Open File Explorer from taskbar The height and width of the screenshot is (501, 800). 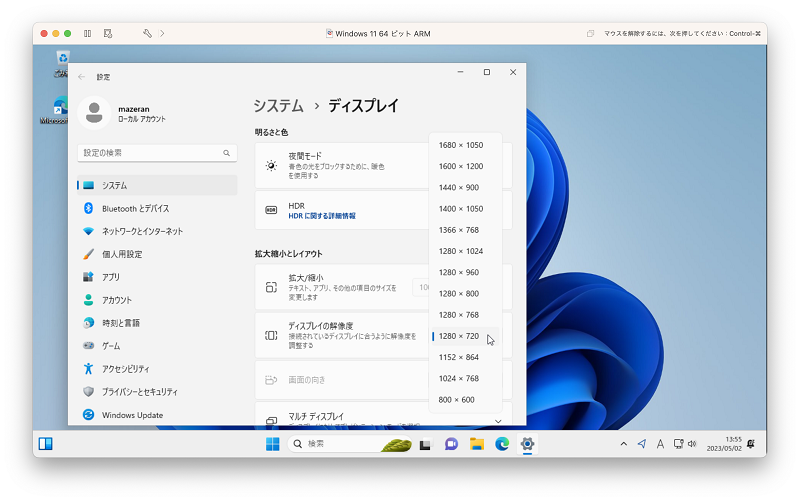coord(477,444)
